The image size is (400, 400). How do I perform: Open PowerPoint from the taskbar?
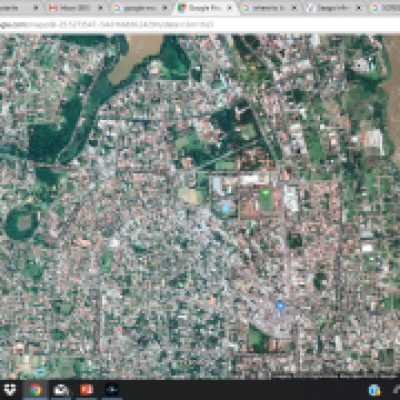pos(86,390)
